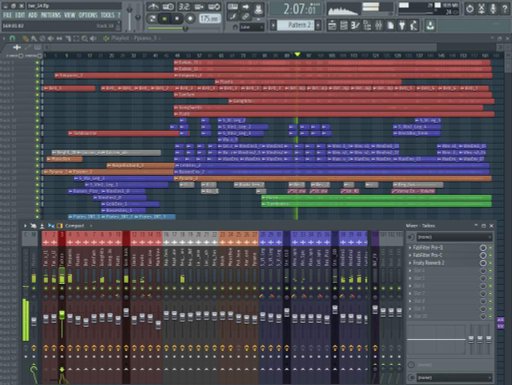Click the record button in transport
The height and width of the screenshot is (385, 512).
(190, 19)
